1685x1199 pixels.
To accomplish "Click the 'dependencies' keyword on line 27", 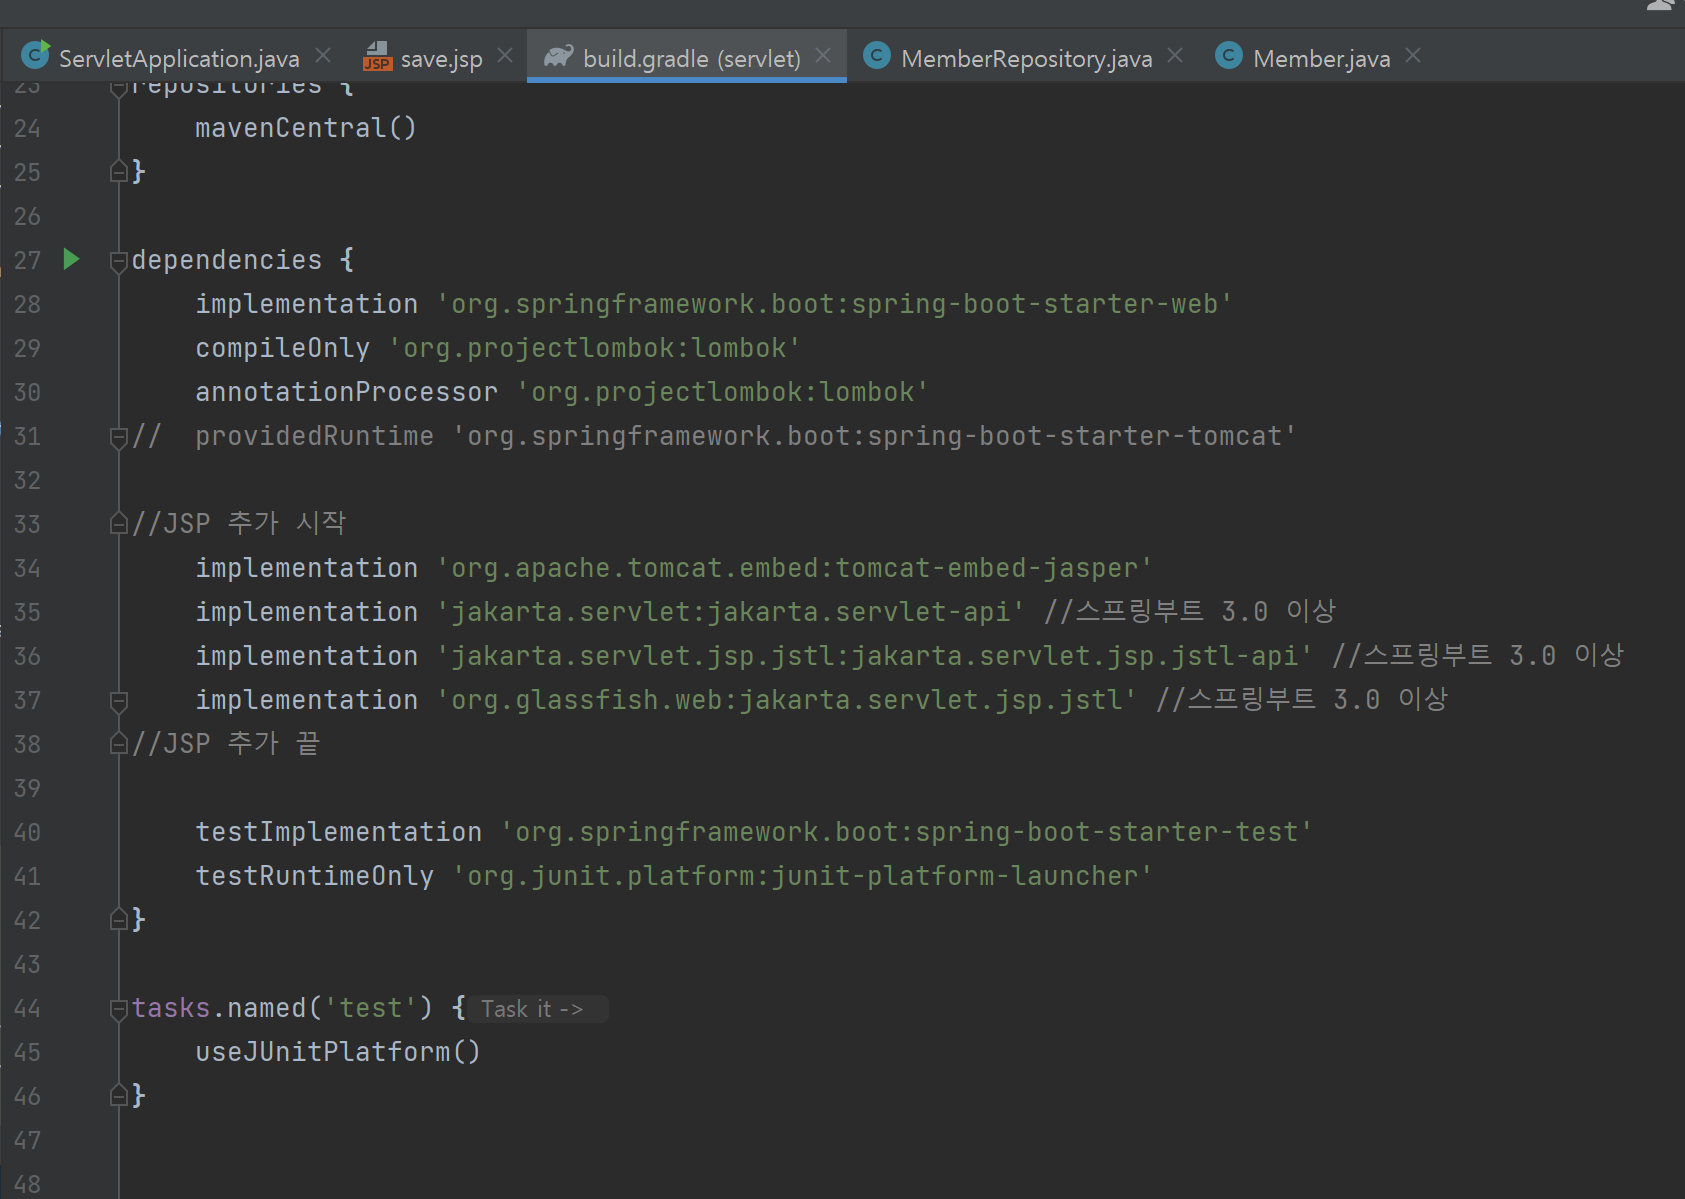I will [x=227, y=260].
